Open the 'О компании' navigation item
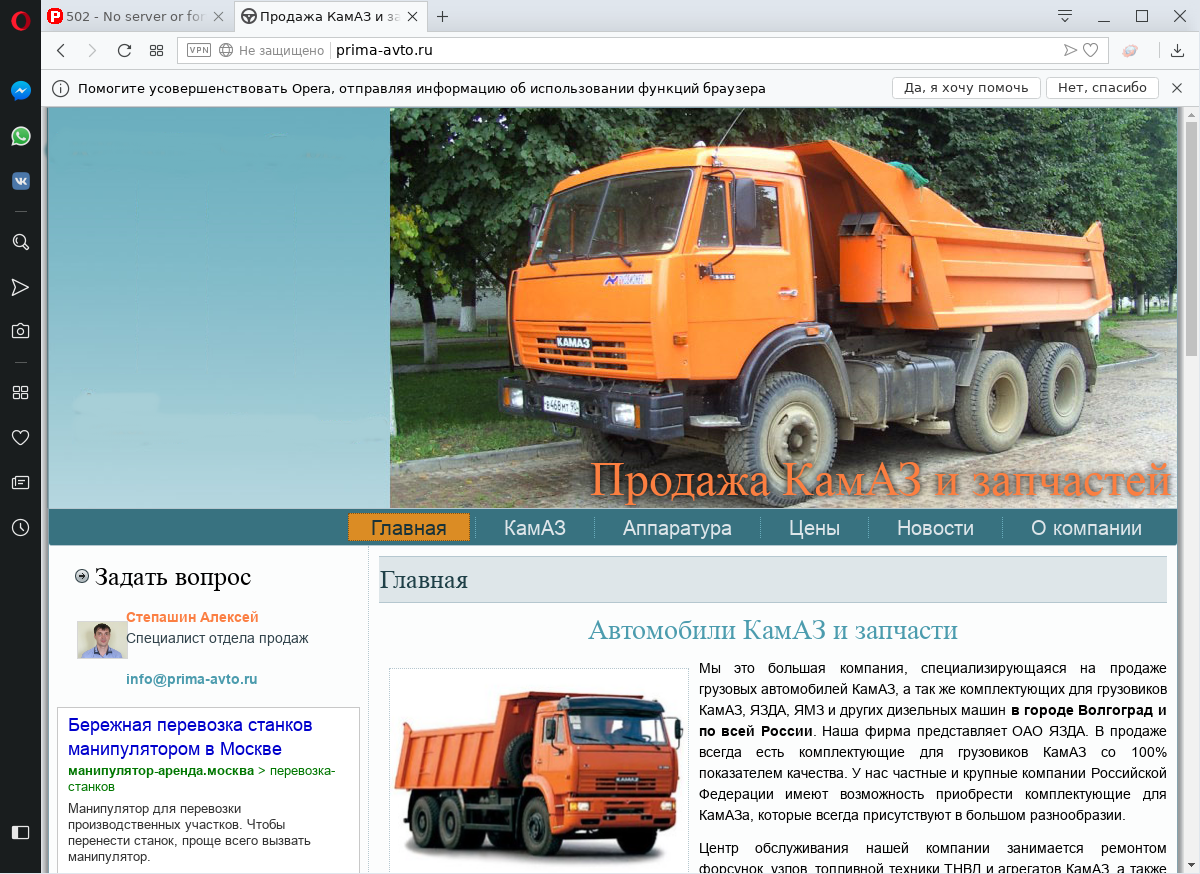Viewport: 1200px width, 874px height. coord(1086,528)
